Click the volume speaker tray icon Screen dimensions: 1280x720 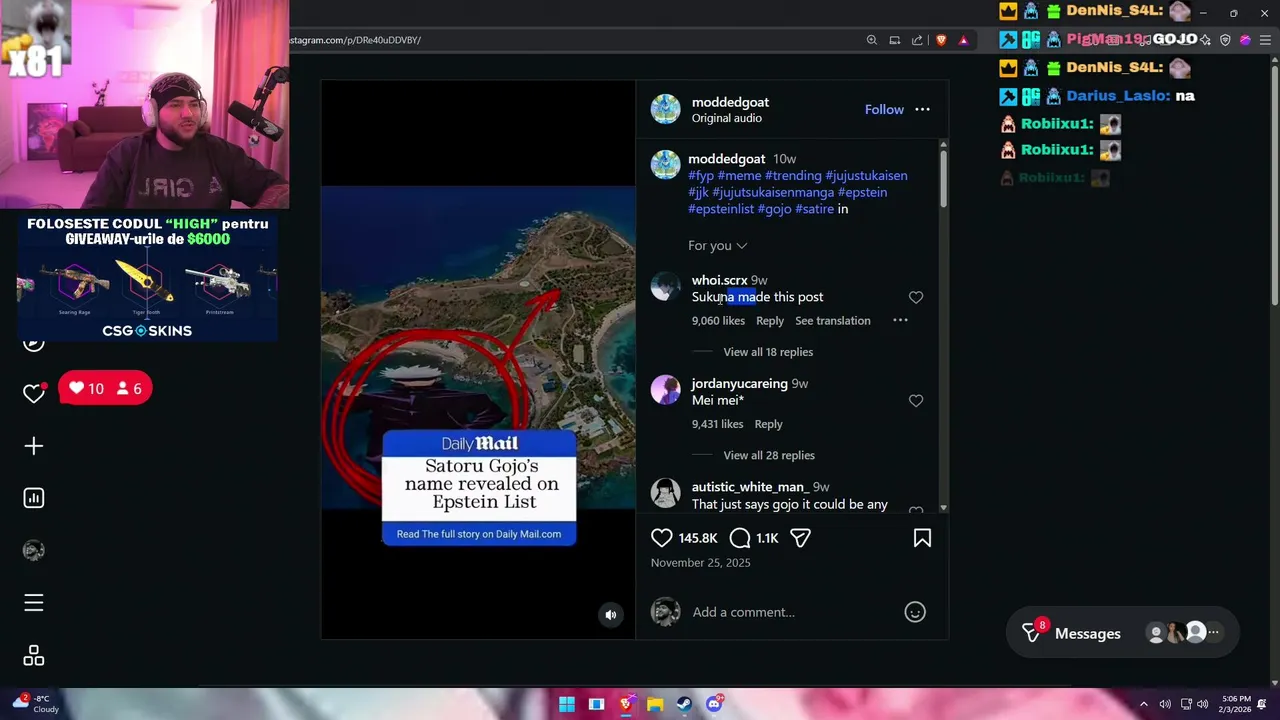click(1202, 704)
